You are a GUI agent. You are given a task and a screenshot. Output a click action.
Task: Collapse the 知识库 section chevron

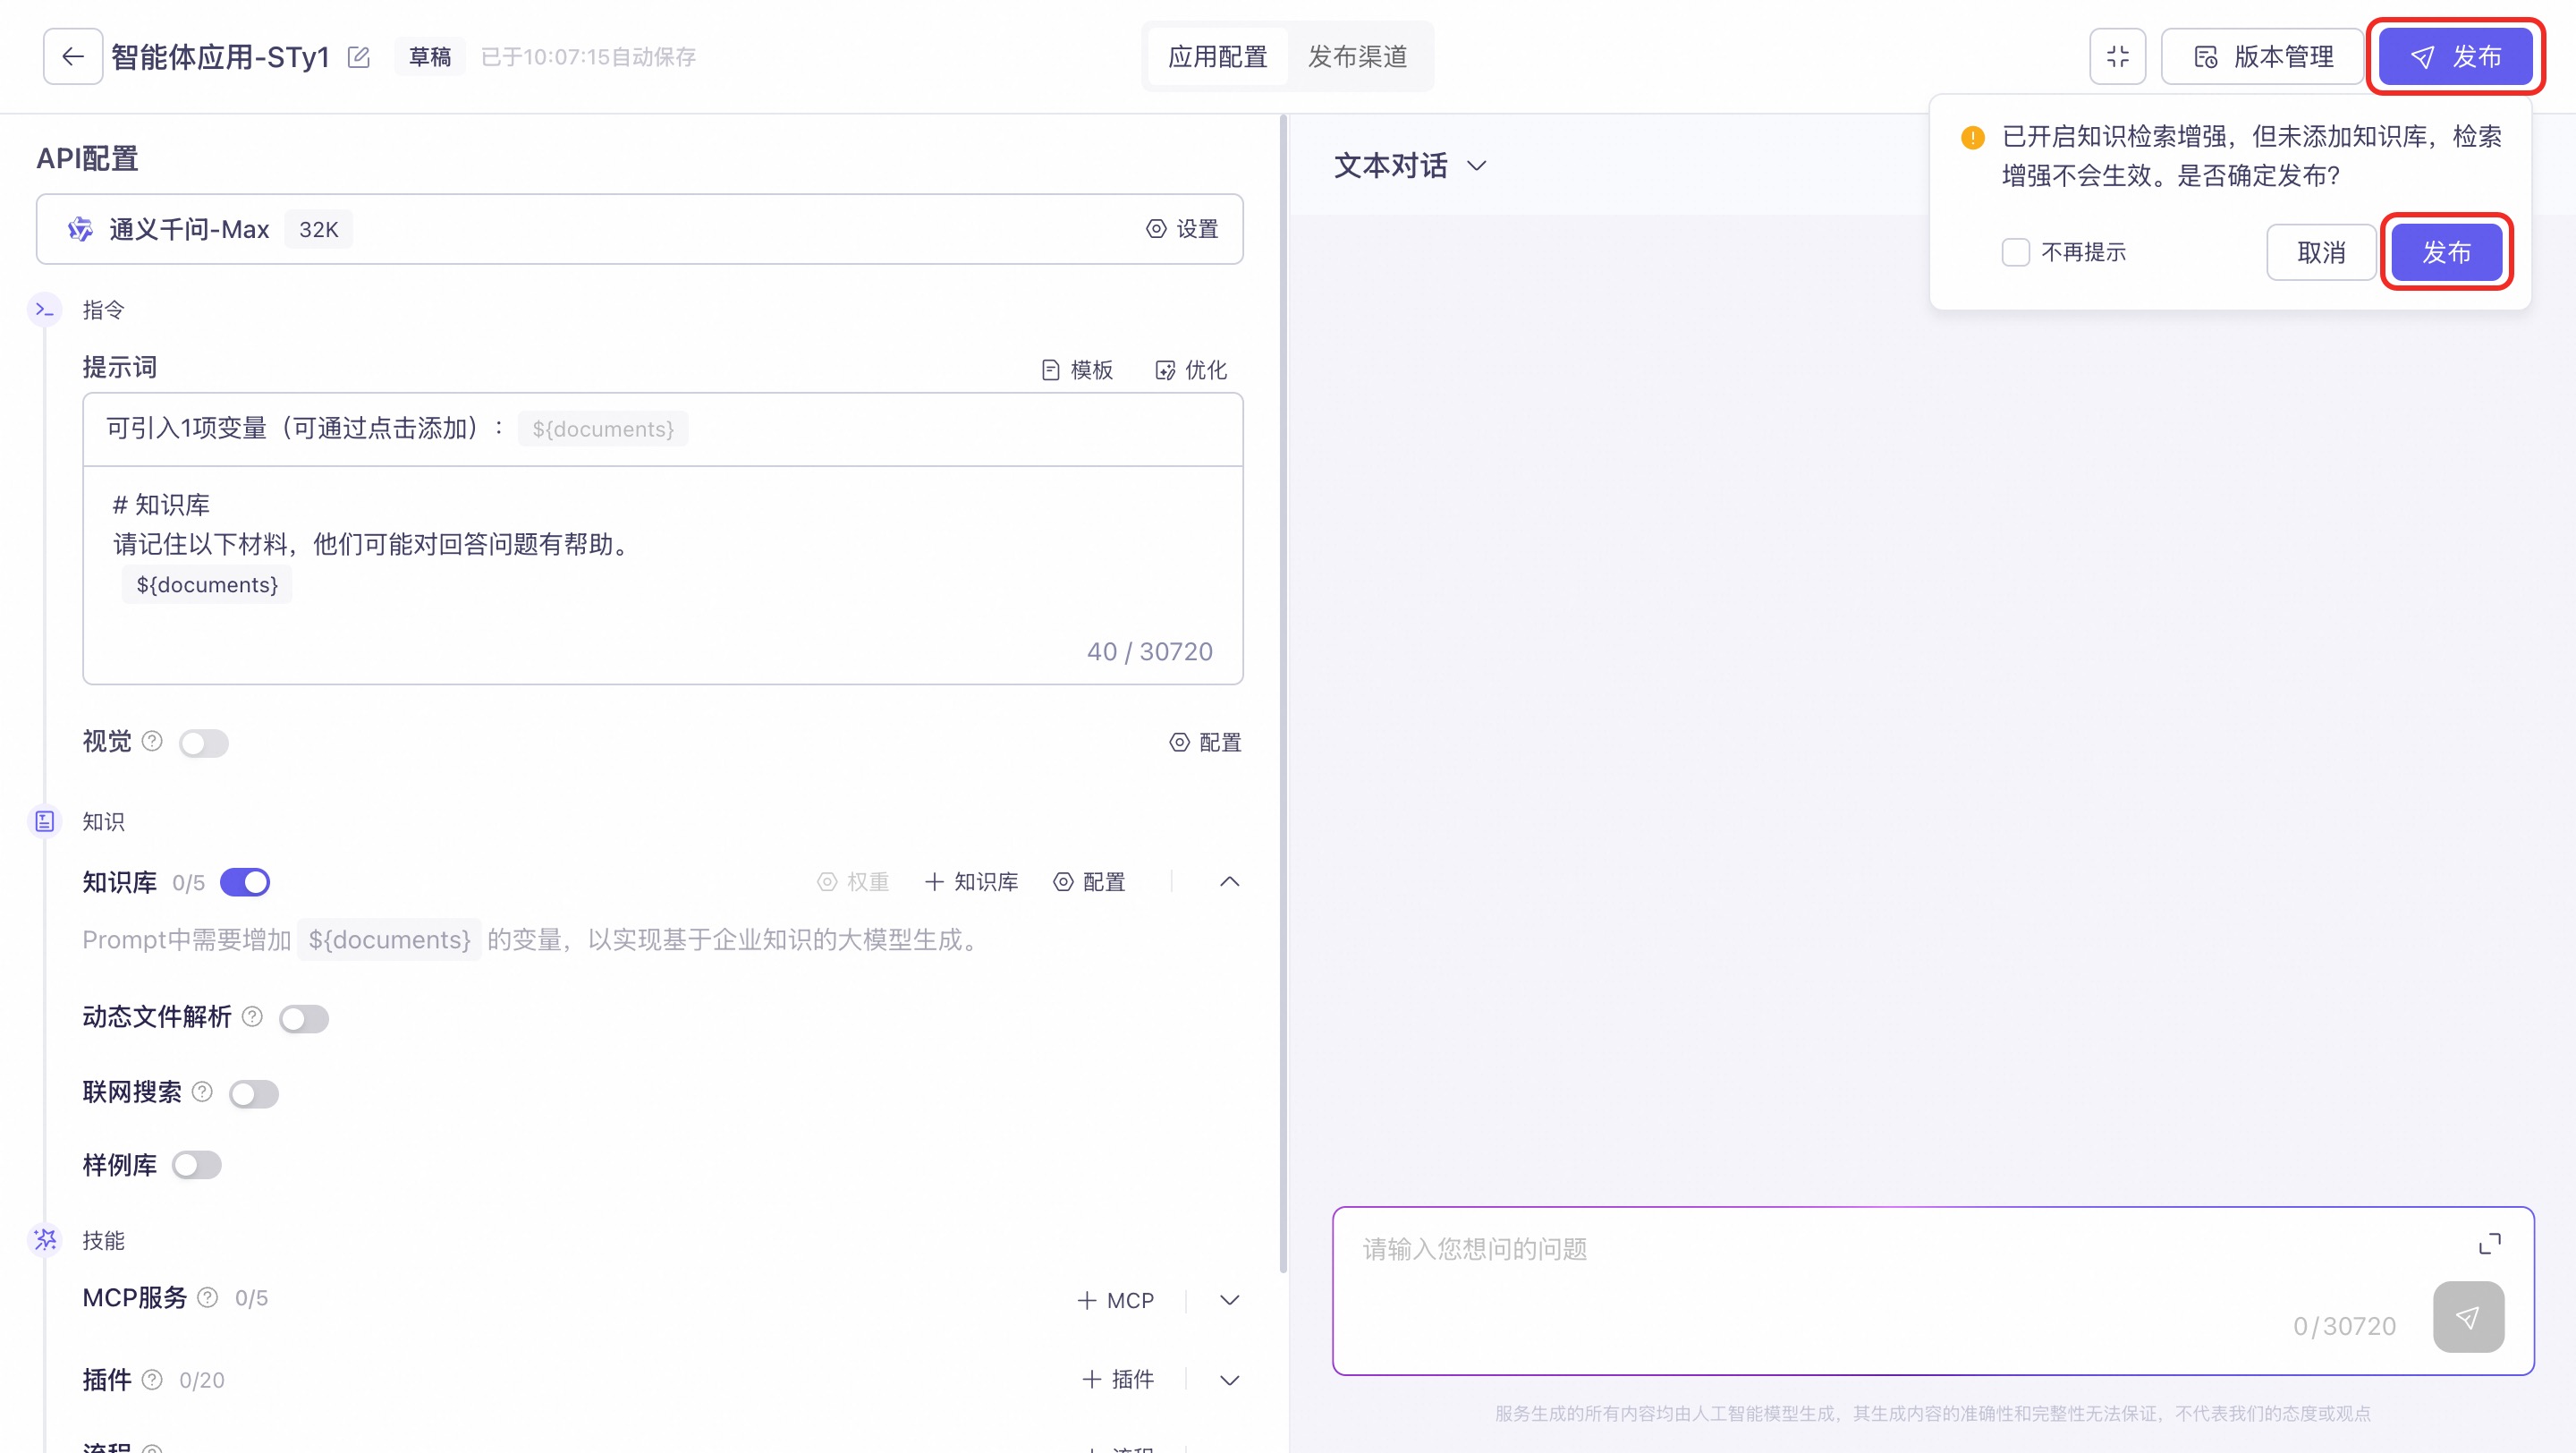1229,882
